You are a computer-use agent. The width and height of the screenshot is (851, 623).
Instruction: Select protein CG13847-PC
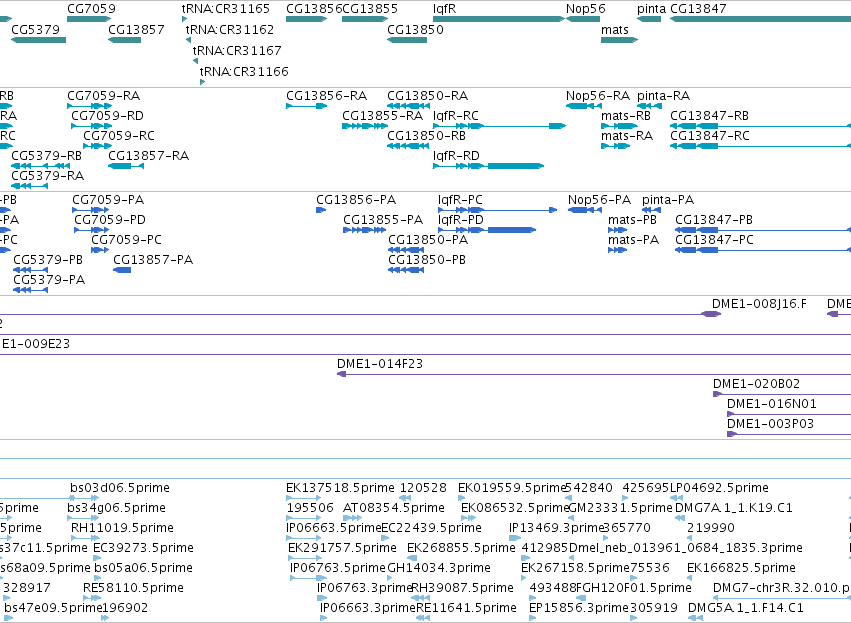pyautogui.click(x=763, y=250)
